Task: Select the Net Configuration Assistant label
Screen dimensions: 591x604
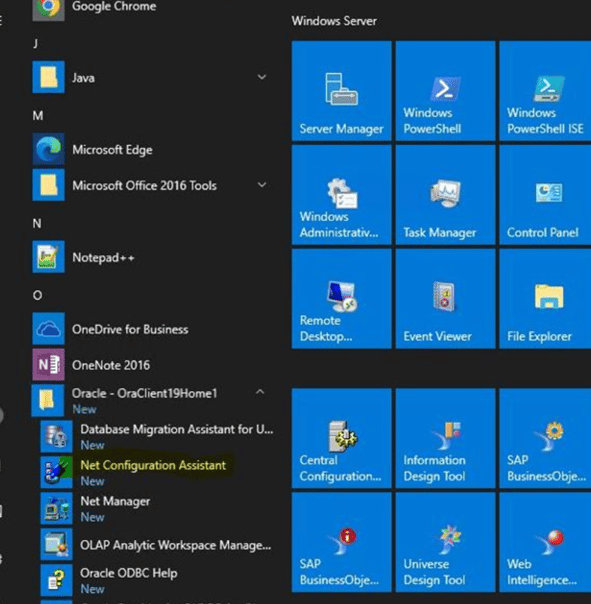Action: point(153,465)
